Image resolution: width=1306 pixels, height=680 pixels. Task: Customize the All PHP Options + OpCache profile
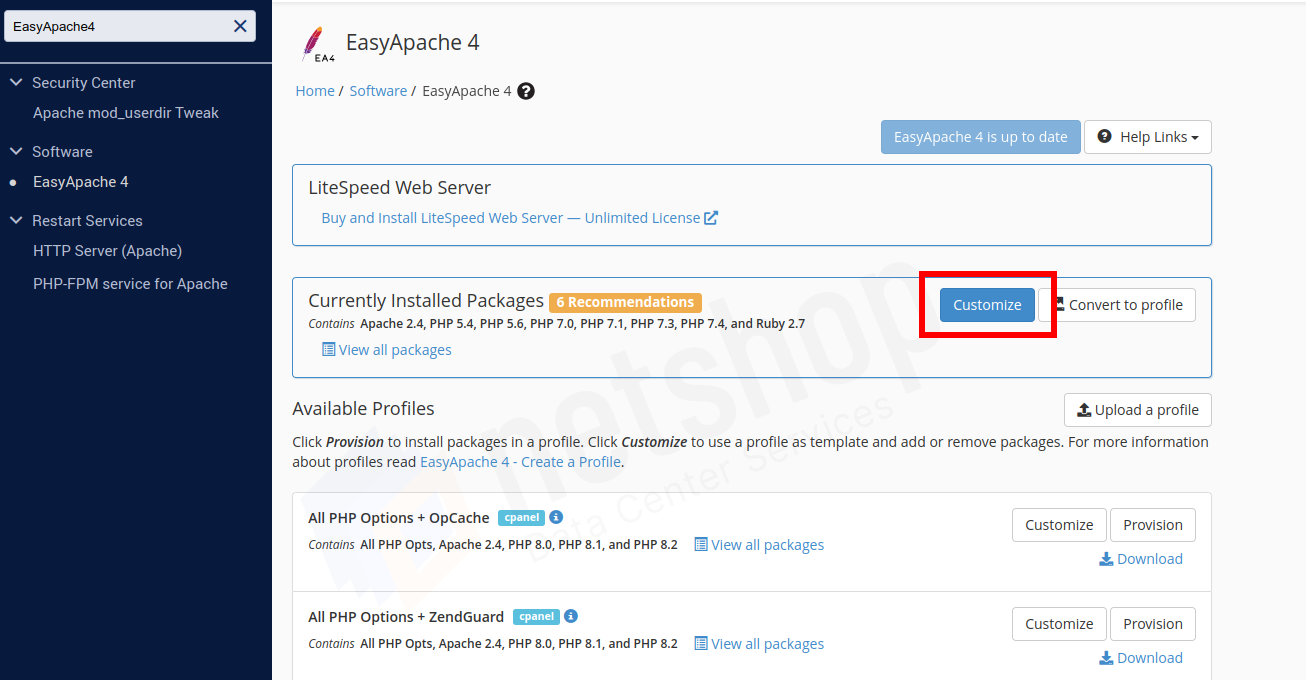click(1059, 525)
